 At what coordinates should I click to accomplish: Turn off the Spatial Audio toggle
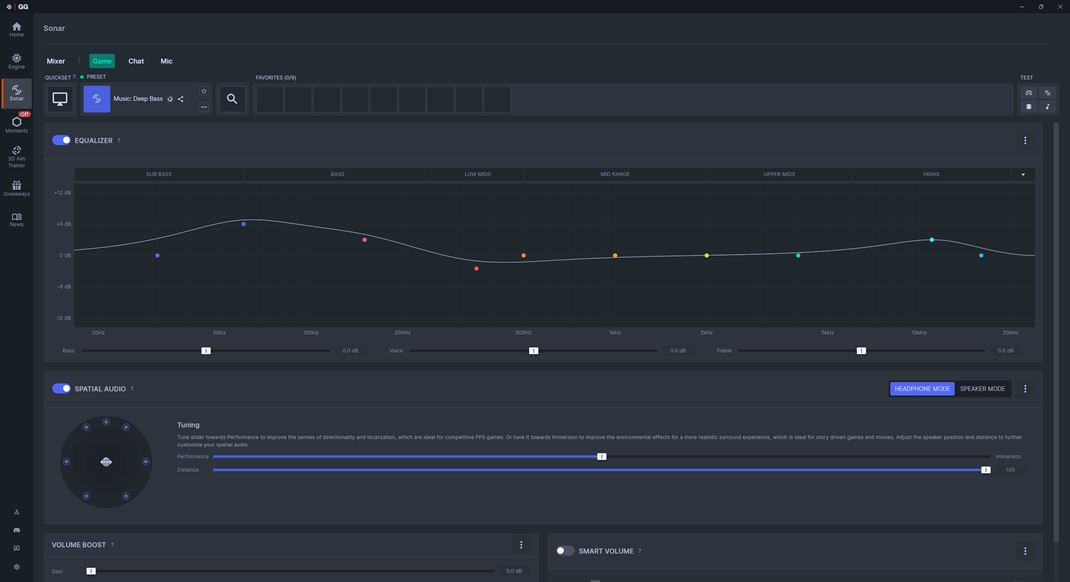[x=61, y=388]
